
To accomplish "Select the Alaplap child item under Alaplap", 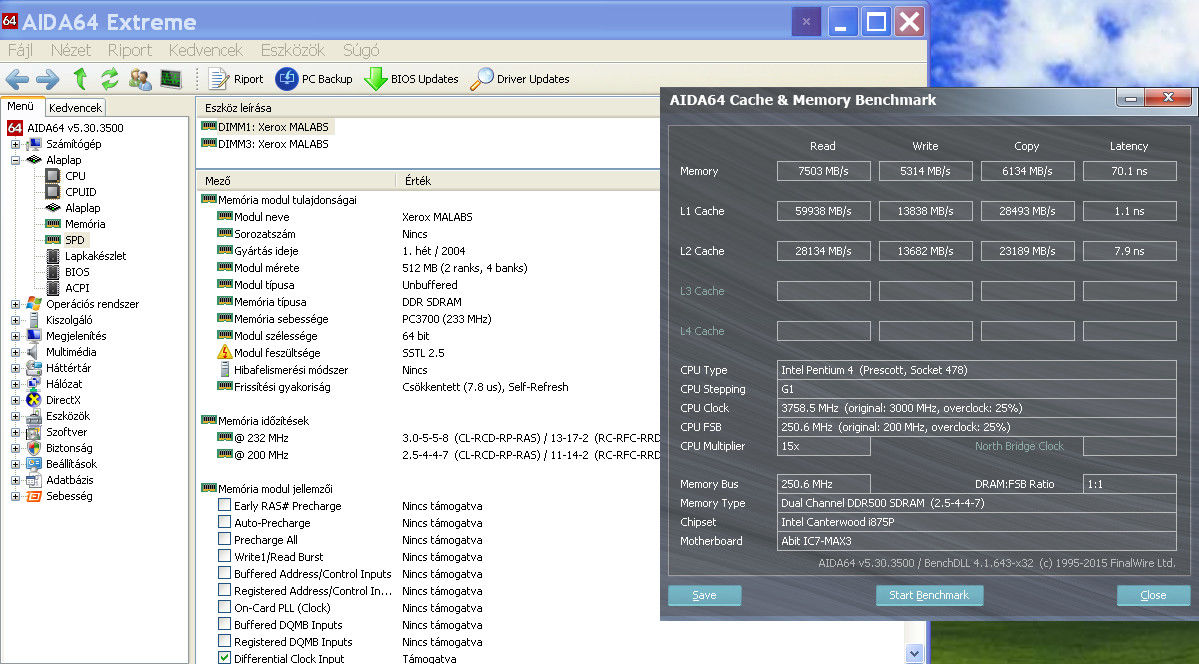I will [83, 208].
